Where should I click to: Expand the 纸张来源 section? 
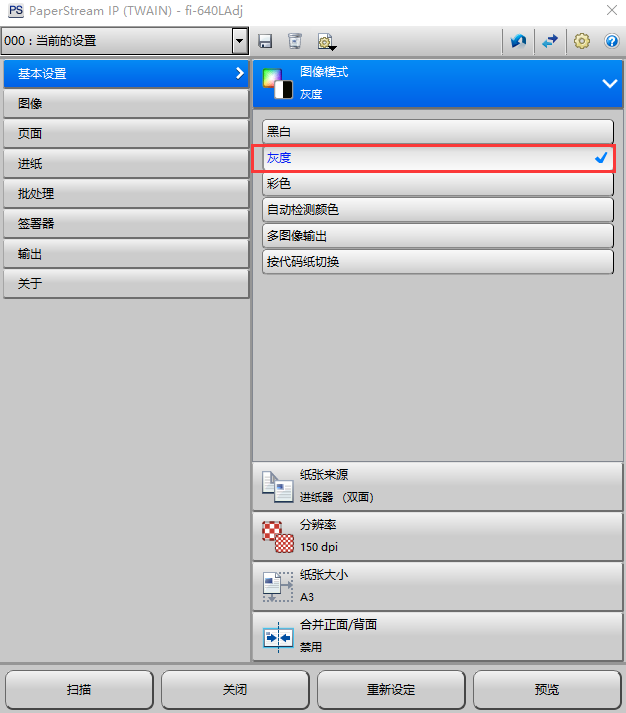coord(437,486)
